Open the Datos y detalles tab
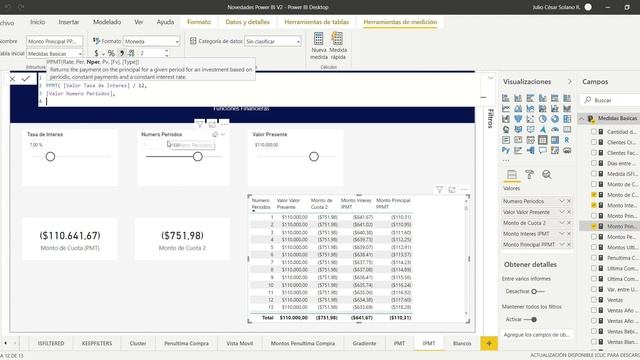 click(x=247, y=22)
